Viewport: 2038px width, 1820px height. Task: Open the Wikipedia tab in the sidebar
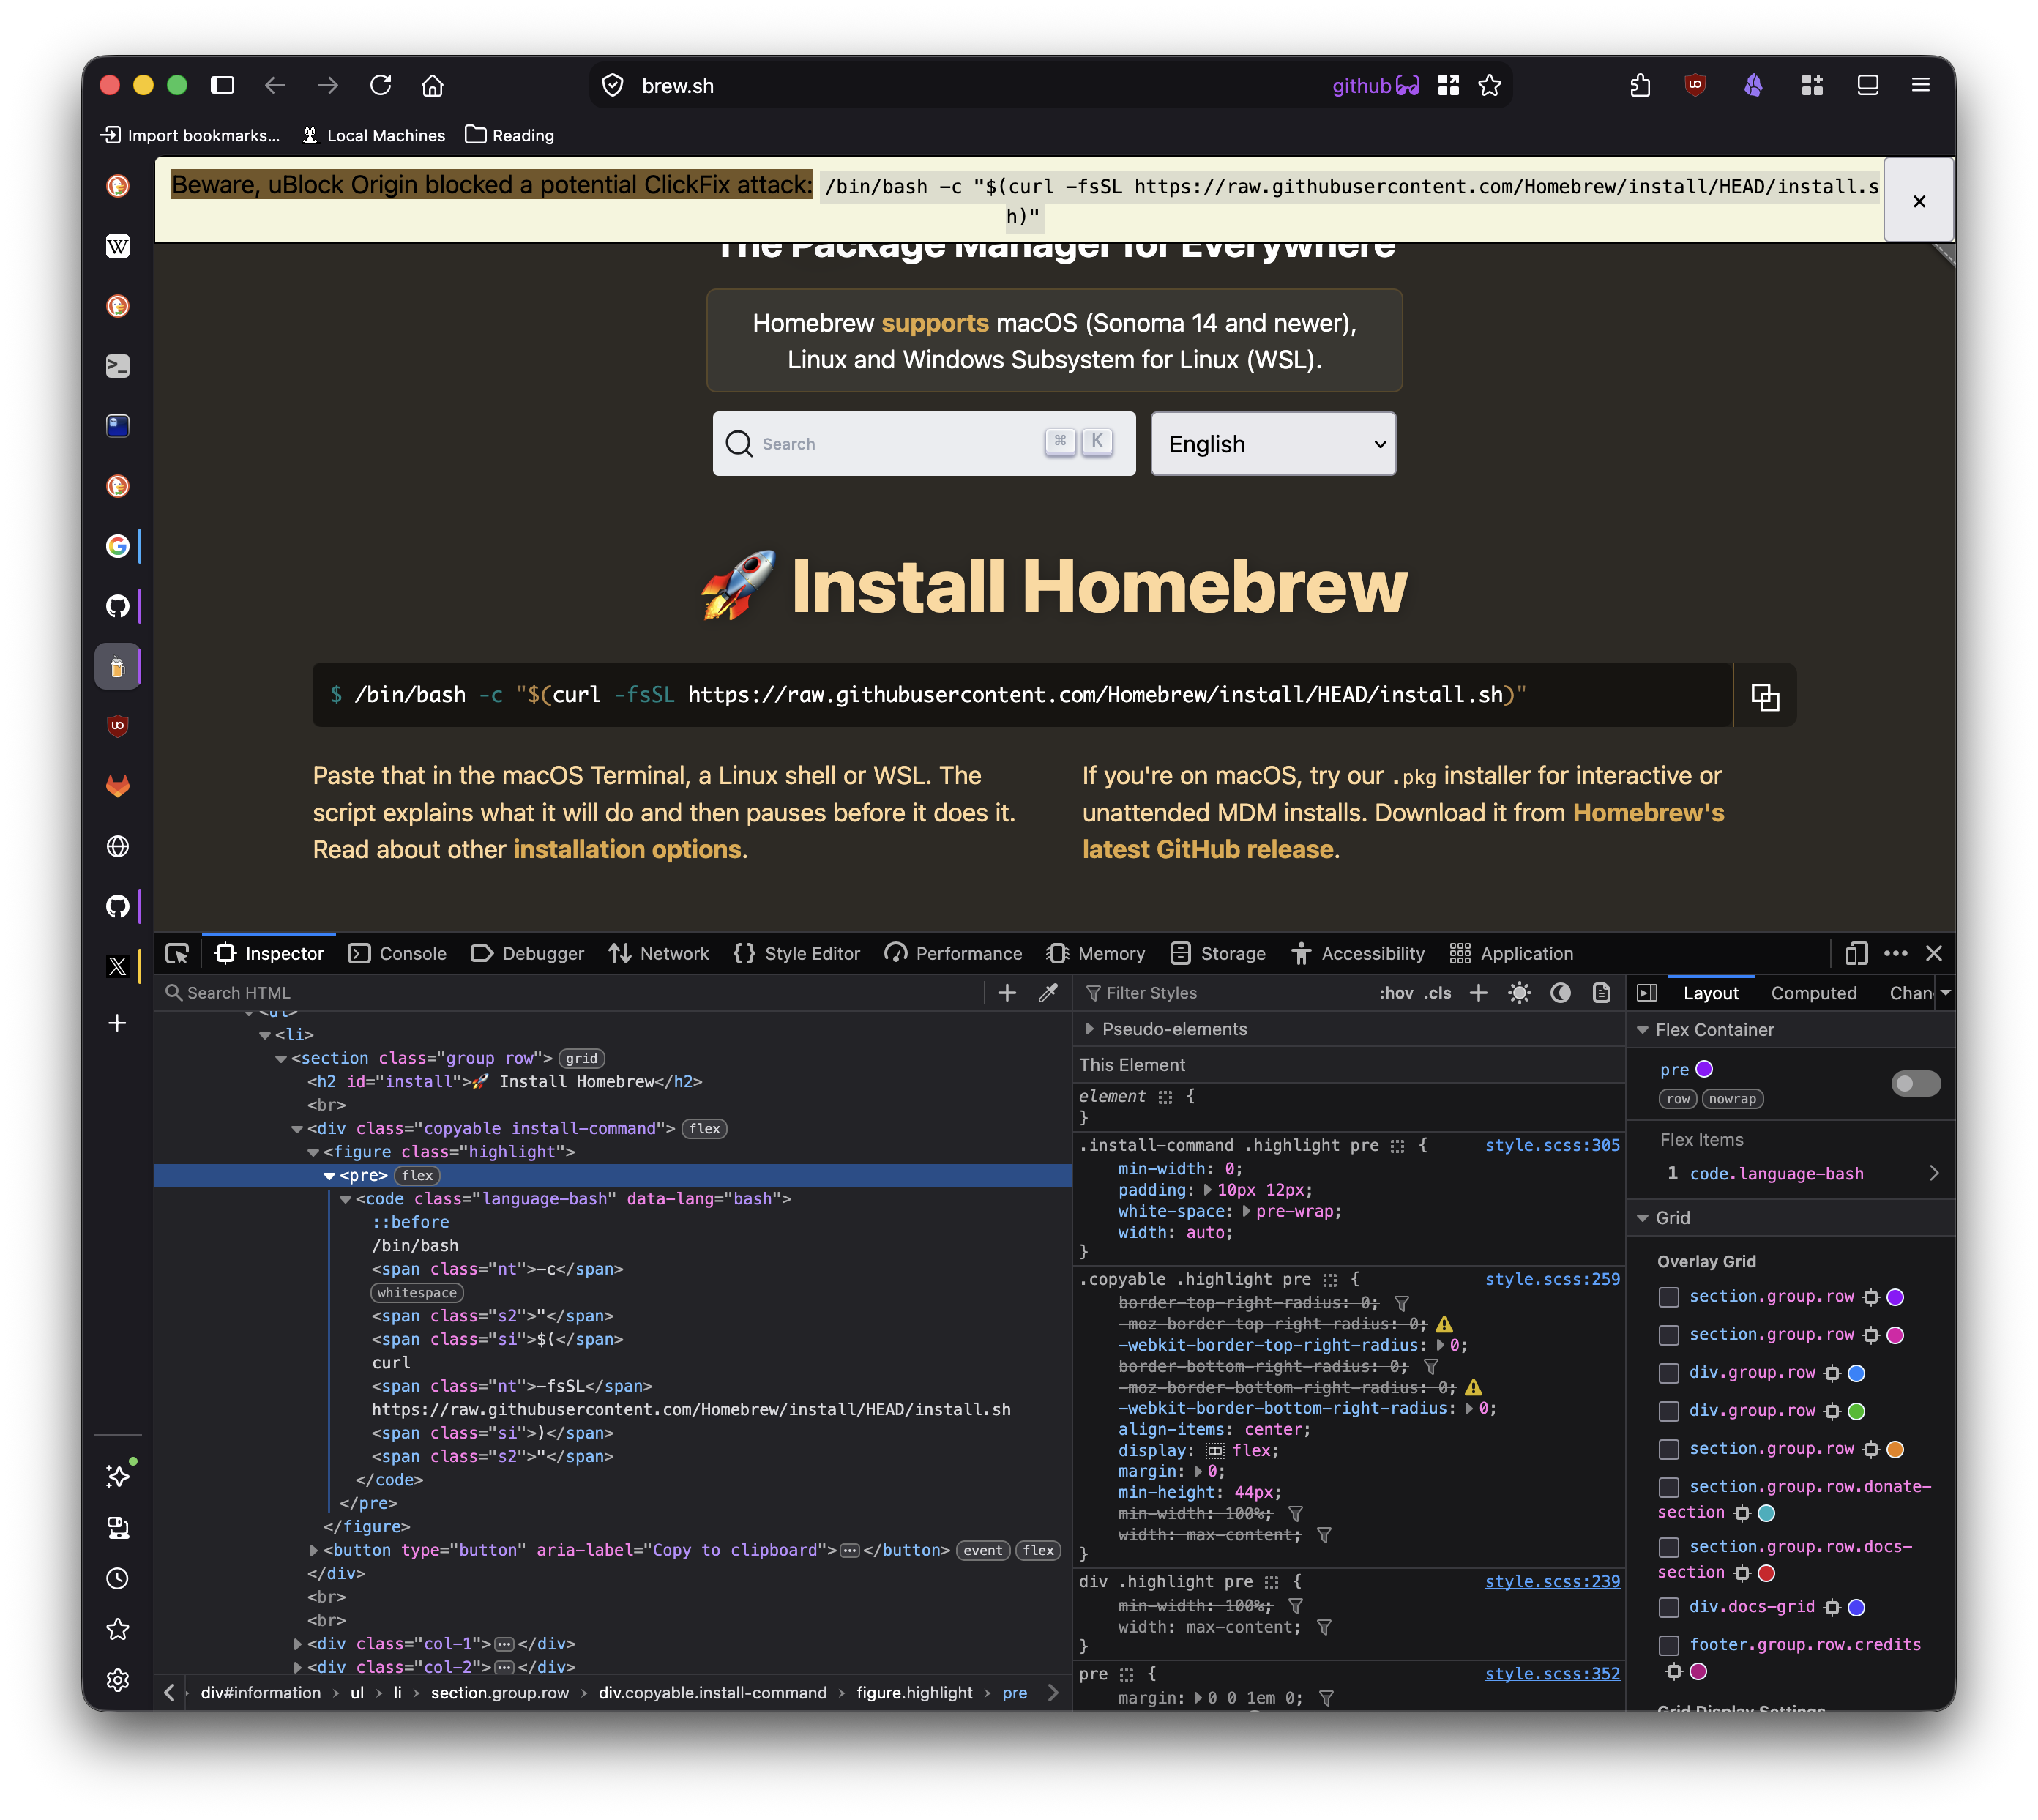tap(118, 246)
